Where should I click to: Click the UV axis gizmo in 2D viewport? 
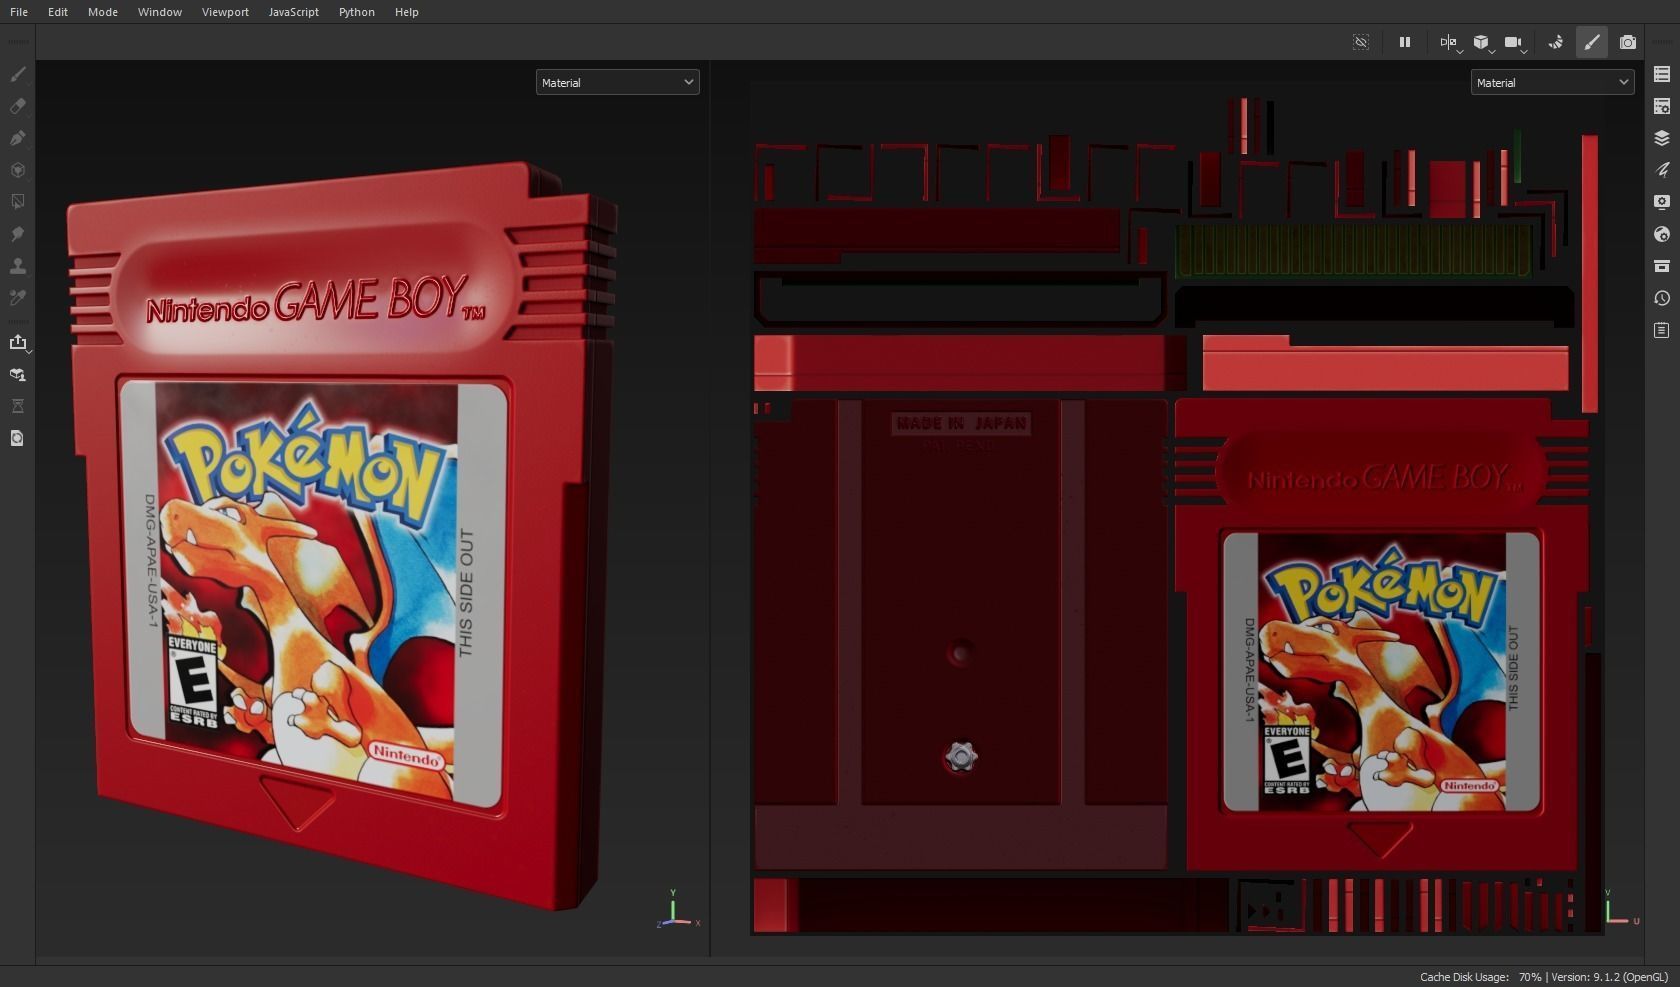1620,907
